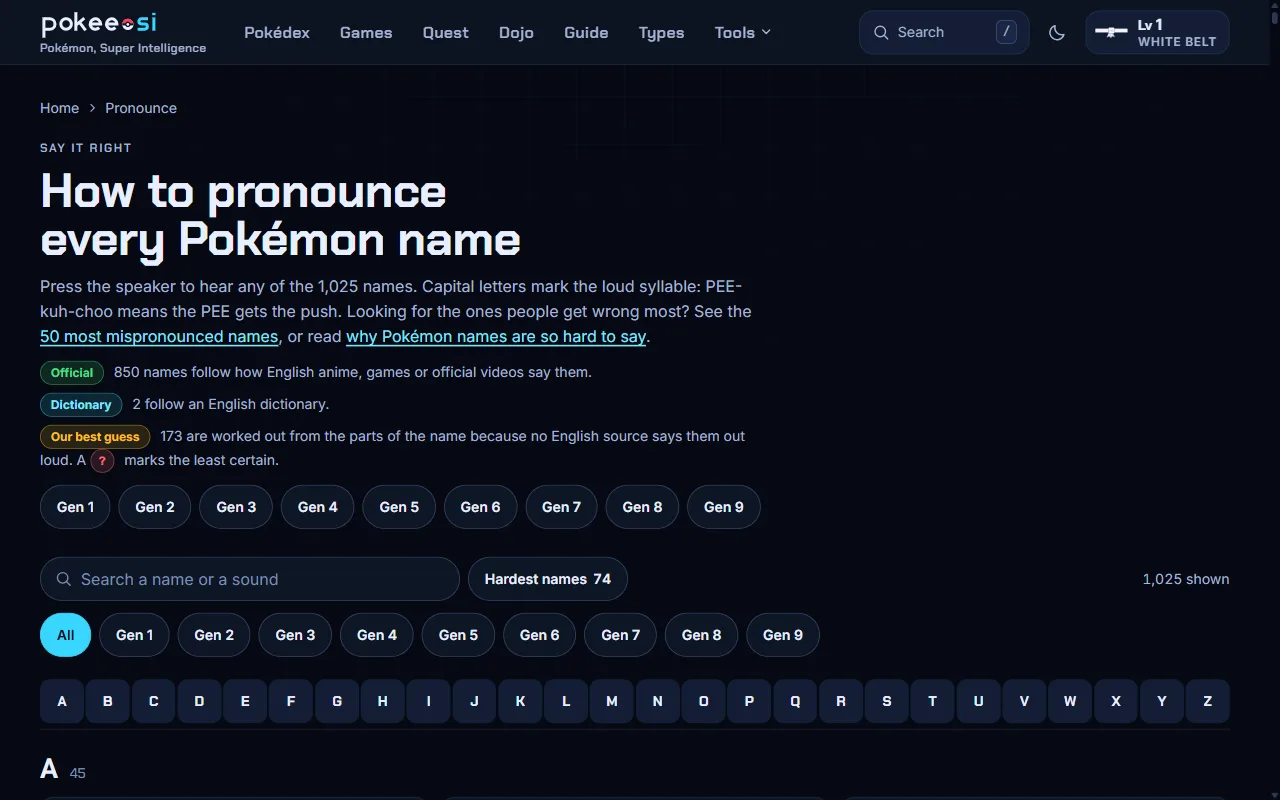Select the All generation filter

point(66,635)
